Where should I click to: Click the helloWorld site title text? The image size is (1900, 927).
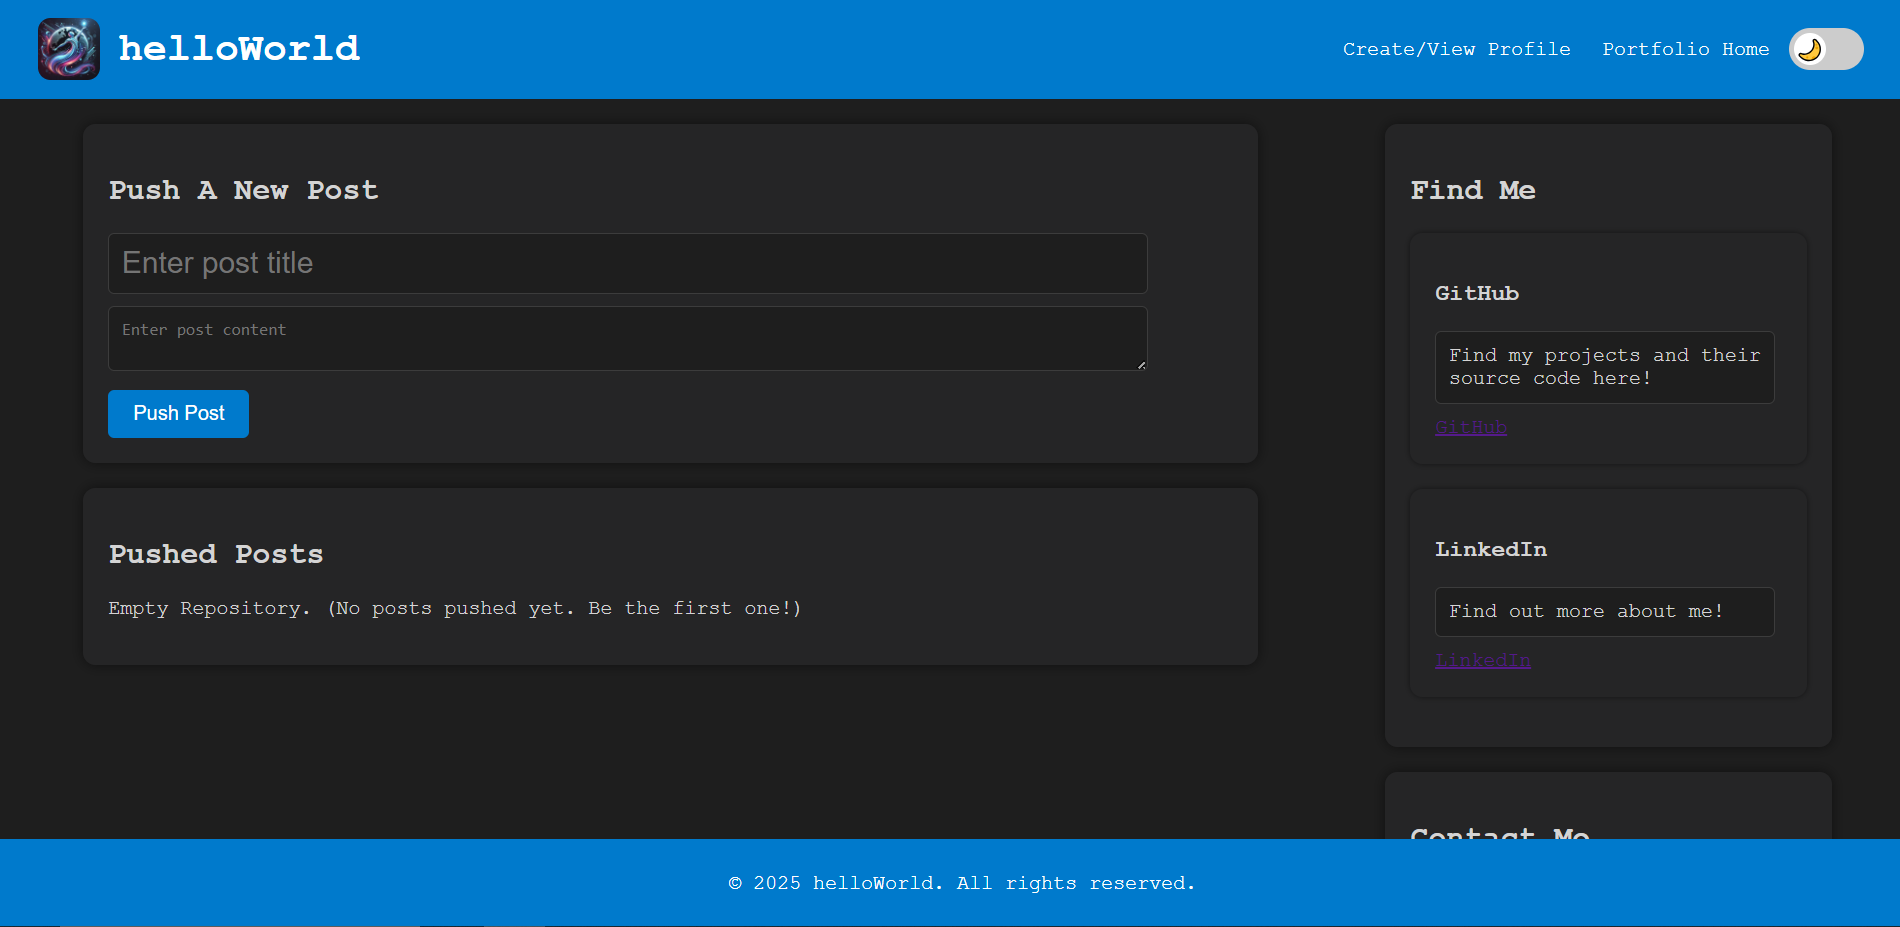[239, 48]
